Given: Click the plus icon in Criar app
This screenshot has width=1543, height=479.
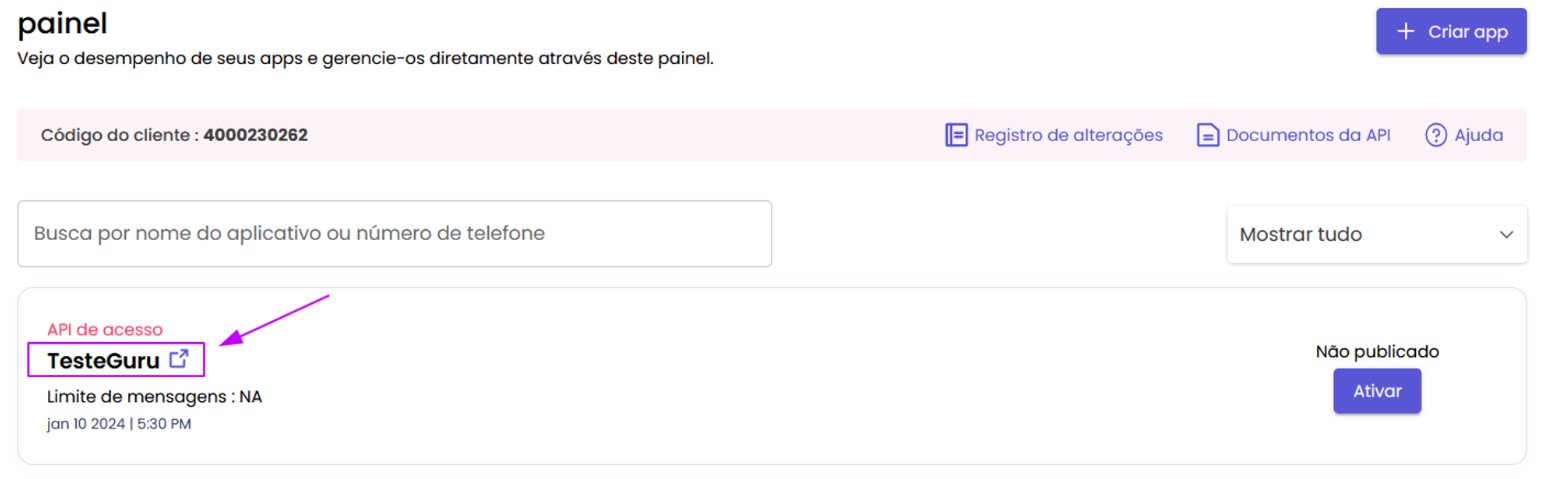Looking at the screenshot, I should tap(1406, 32).
